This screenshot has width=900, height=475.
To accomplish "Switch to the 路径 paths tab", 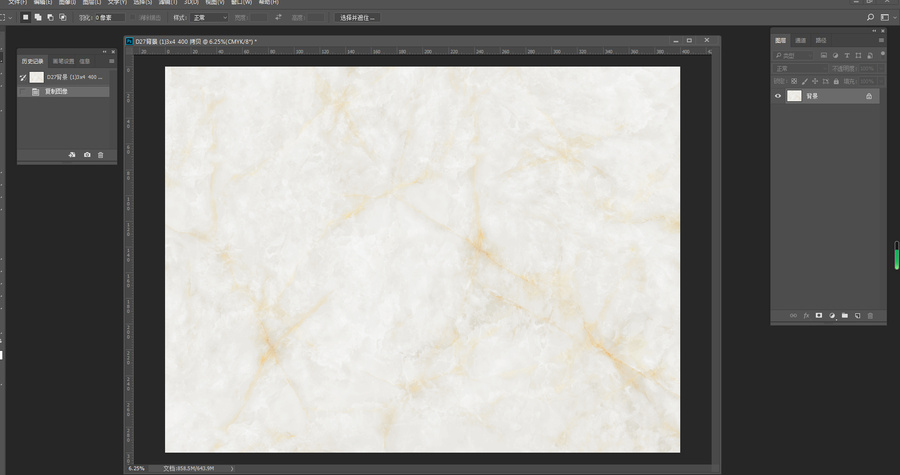I will (821, 41).
